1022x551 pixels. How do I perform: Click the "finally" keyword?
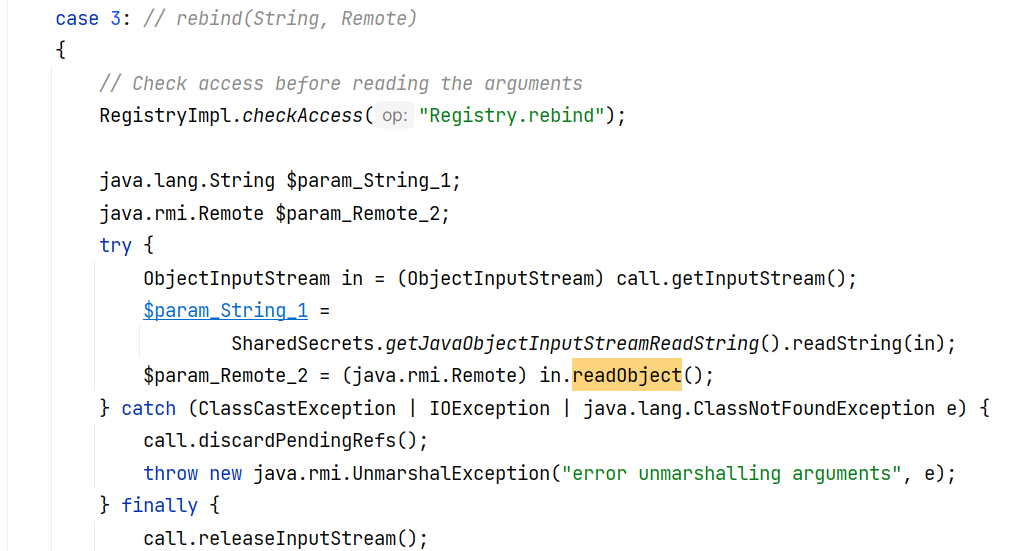pyautogui.click(x=159, y=506)
